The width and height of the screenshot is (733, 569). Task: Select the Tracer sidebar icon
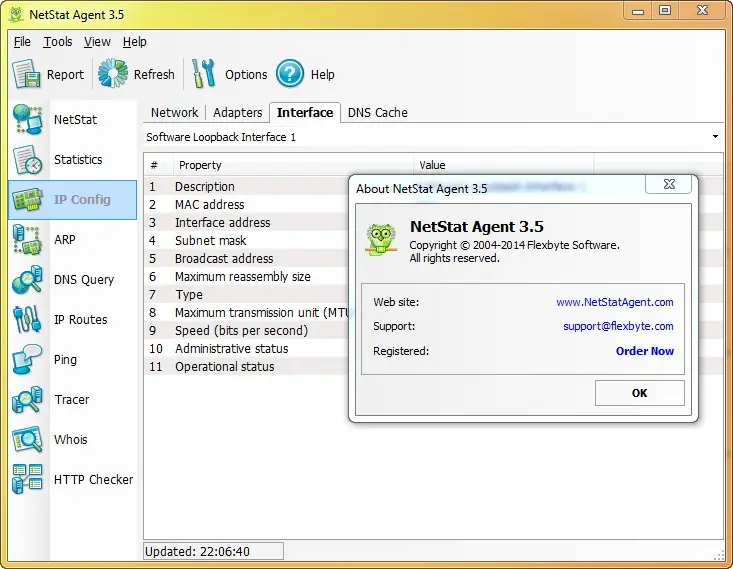pos(27,400)
